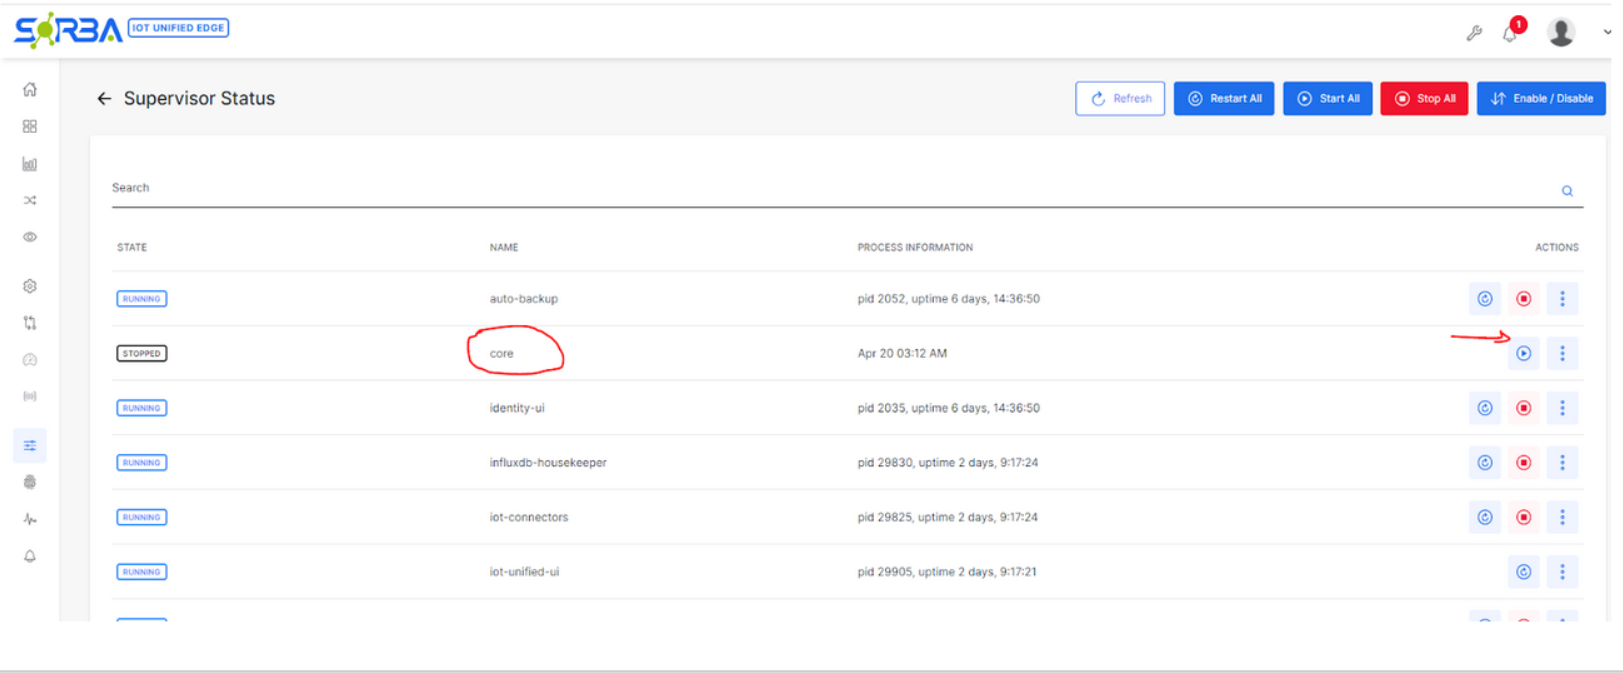Click the search magnifier icon
1623x673 pixels.
point(1567,191)
